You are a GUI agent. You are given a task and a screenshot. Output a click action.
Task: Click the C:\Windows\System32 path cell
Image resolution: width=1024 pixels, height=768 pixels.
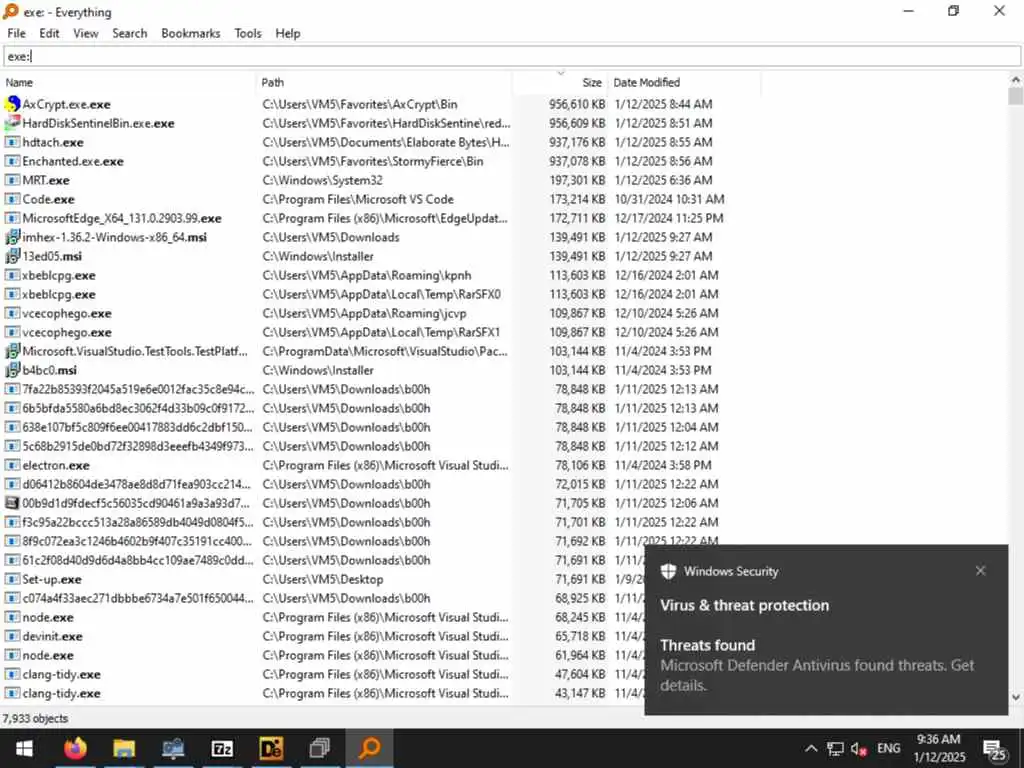coord(323,180)
